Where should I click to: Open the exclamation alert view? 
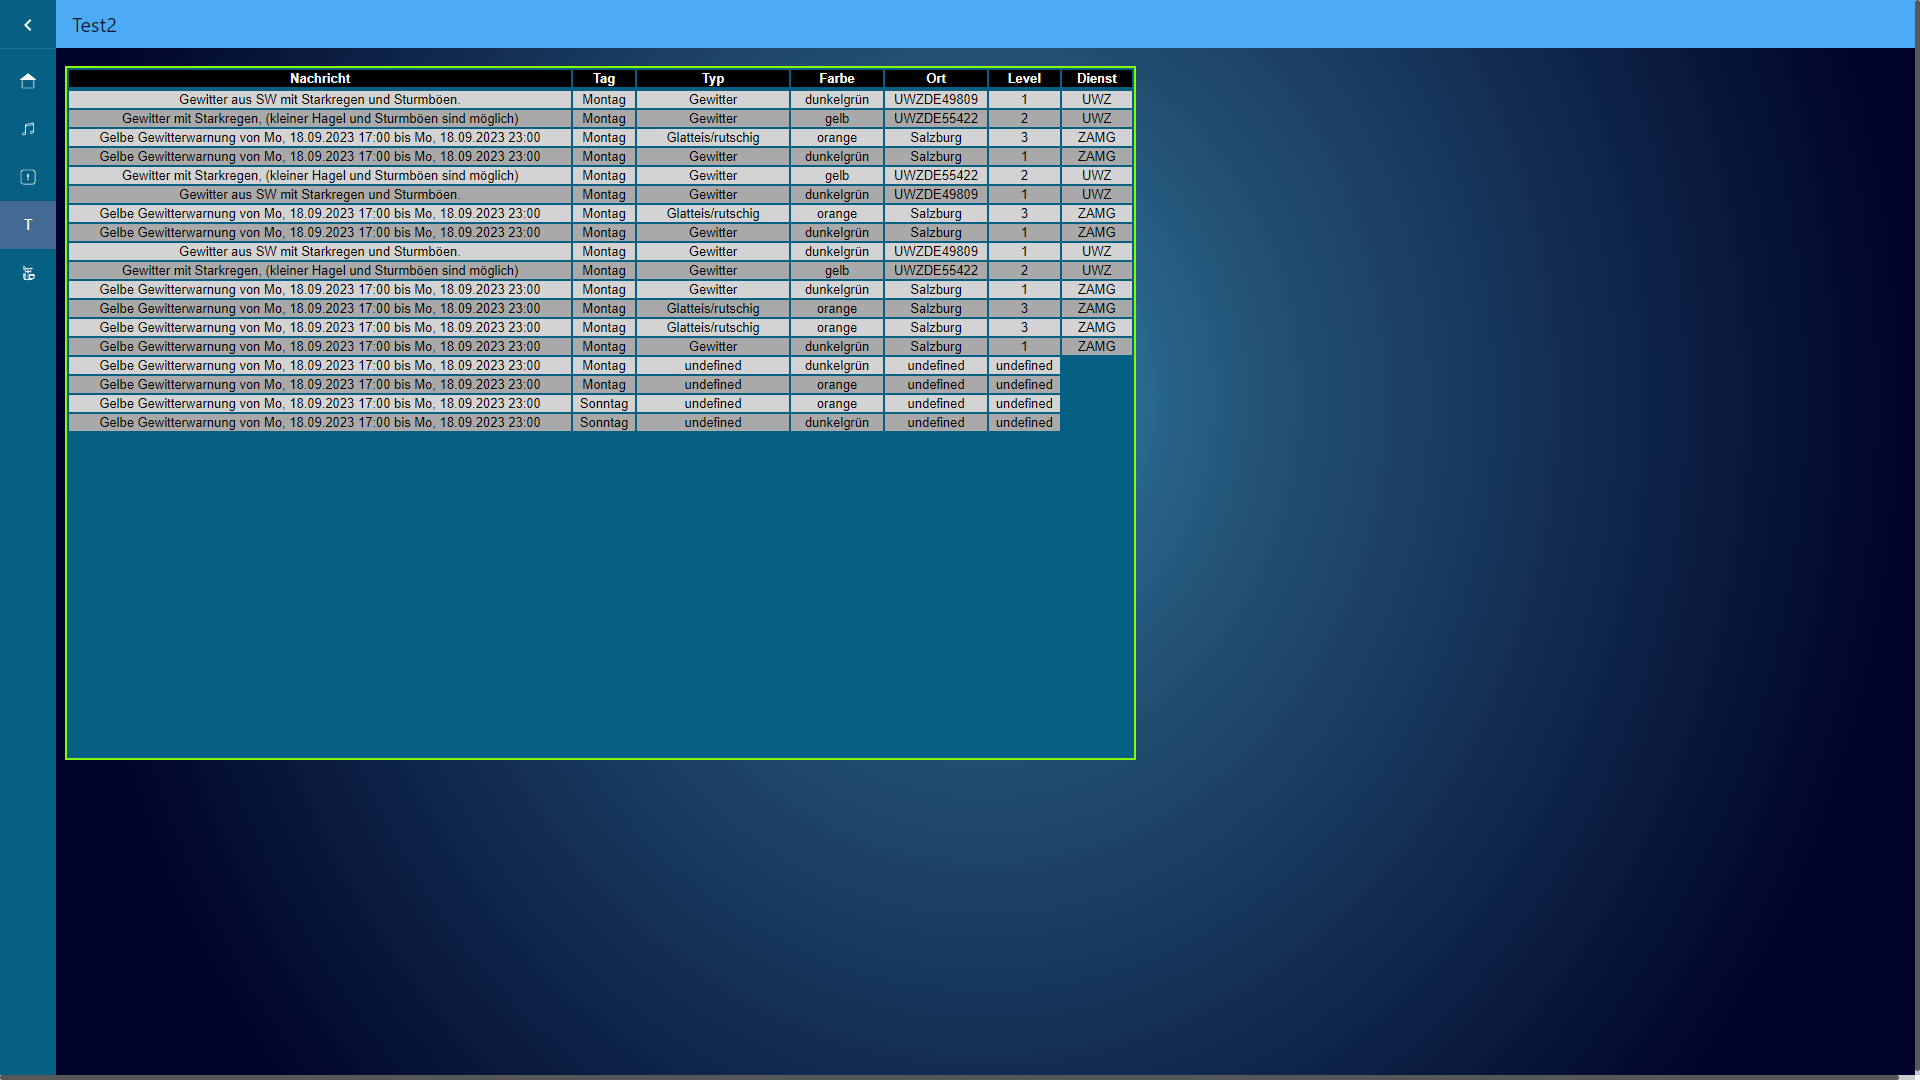pyautogui.click(x=28, y=177)
